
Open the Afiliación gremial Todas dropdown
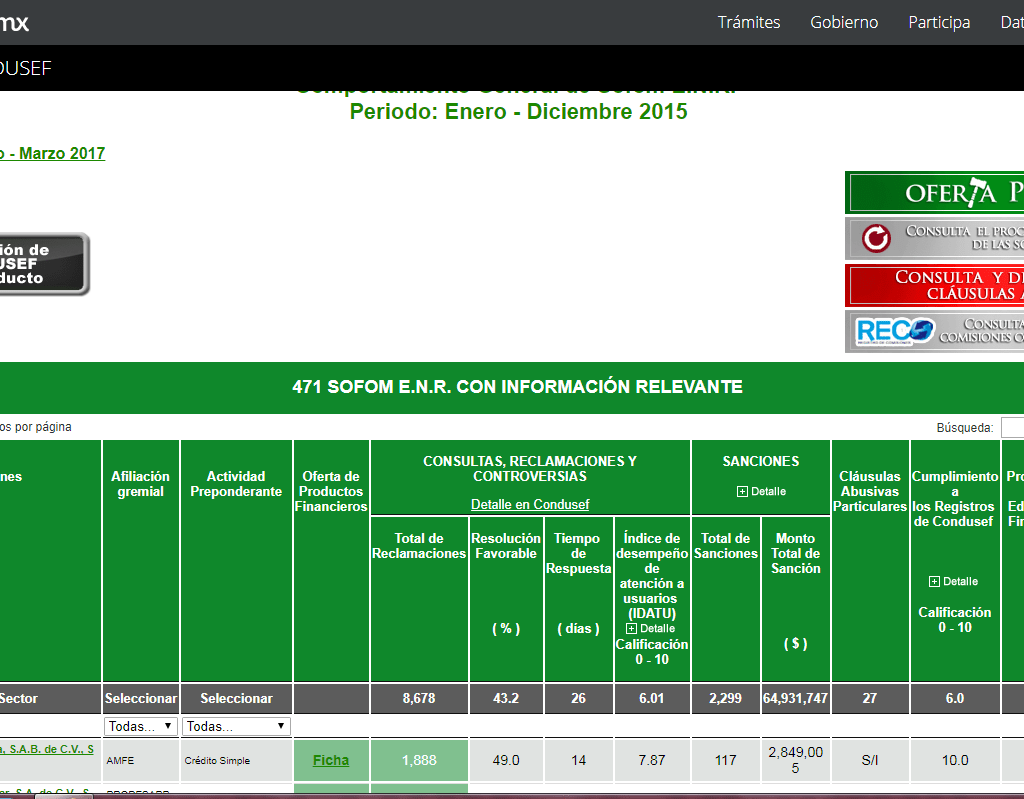(x=140, y=726)
